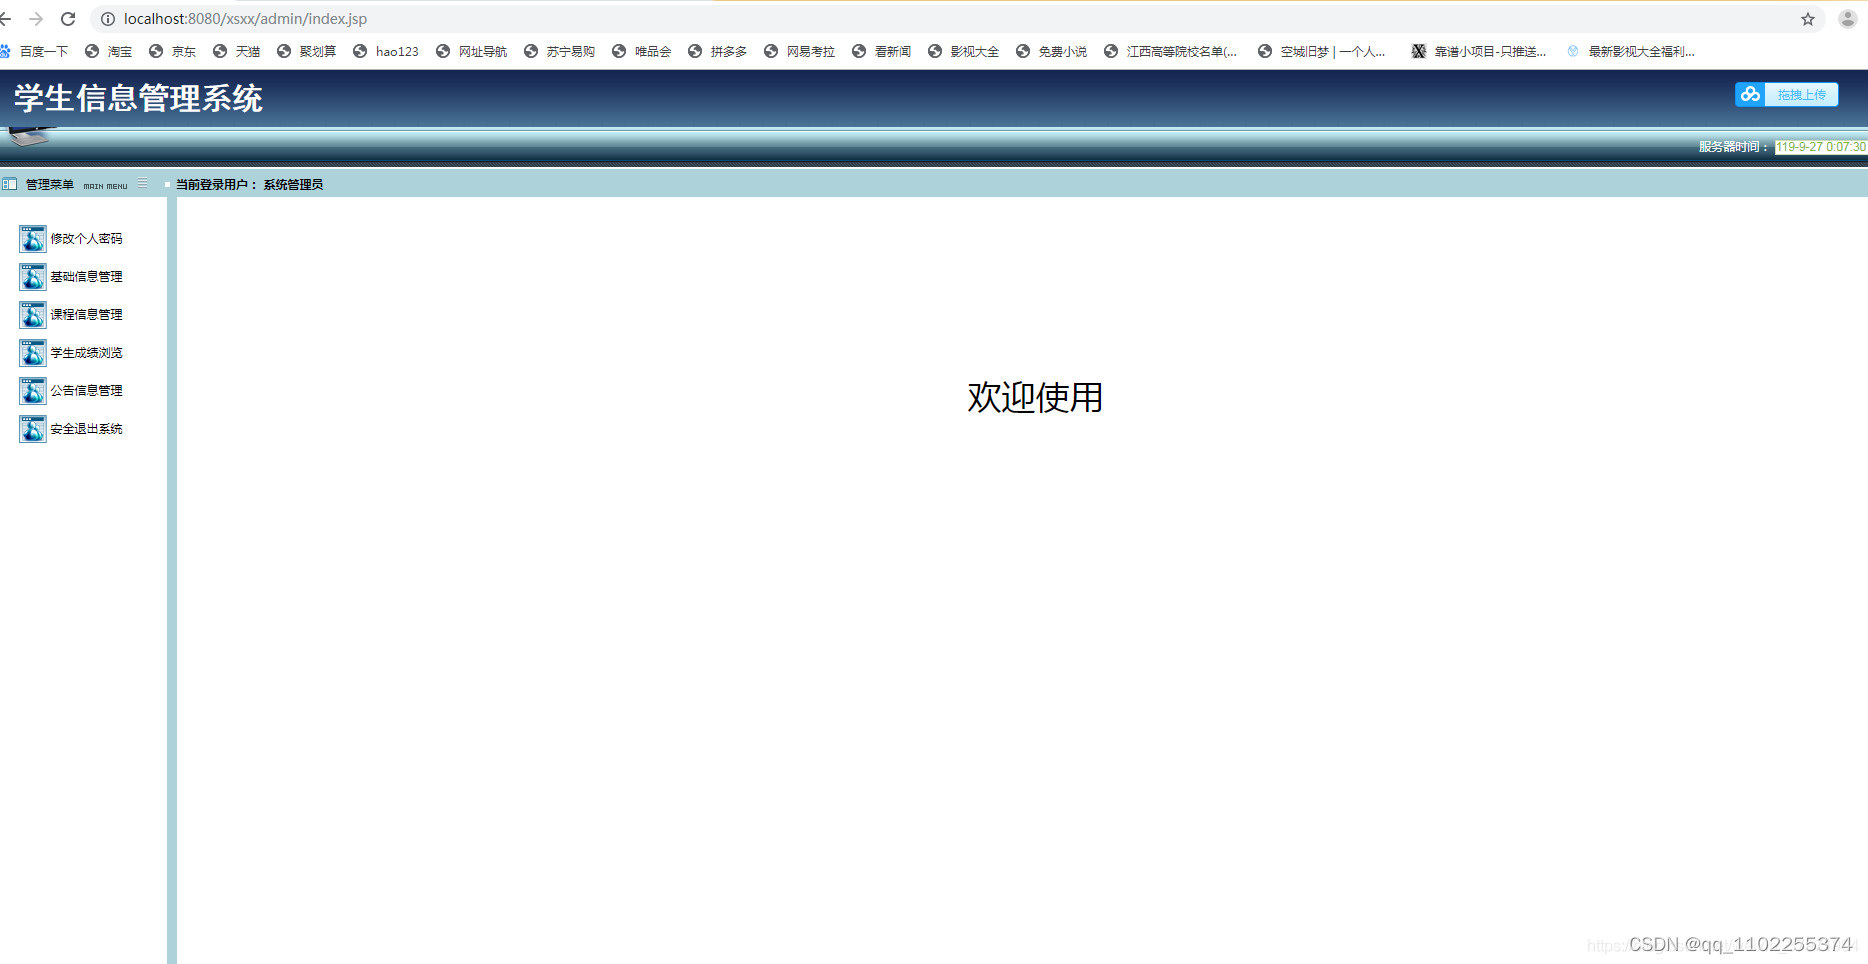Click the panel icon left of 管理菜单
This screenshot has height=964, width=1868.
(10, 184)
